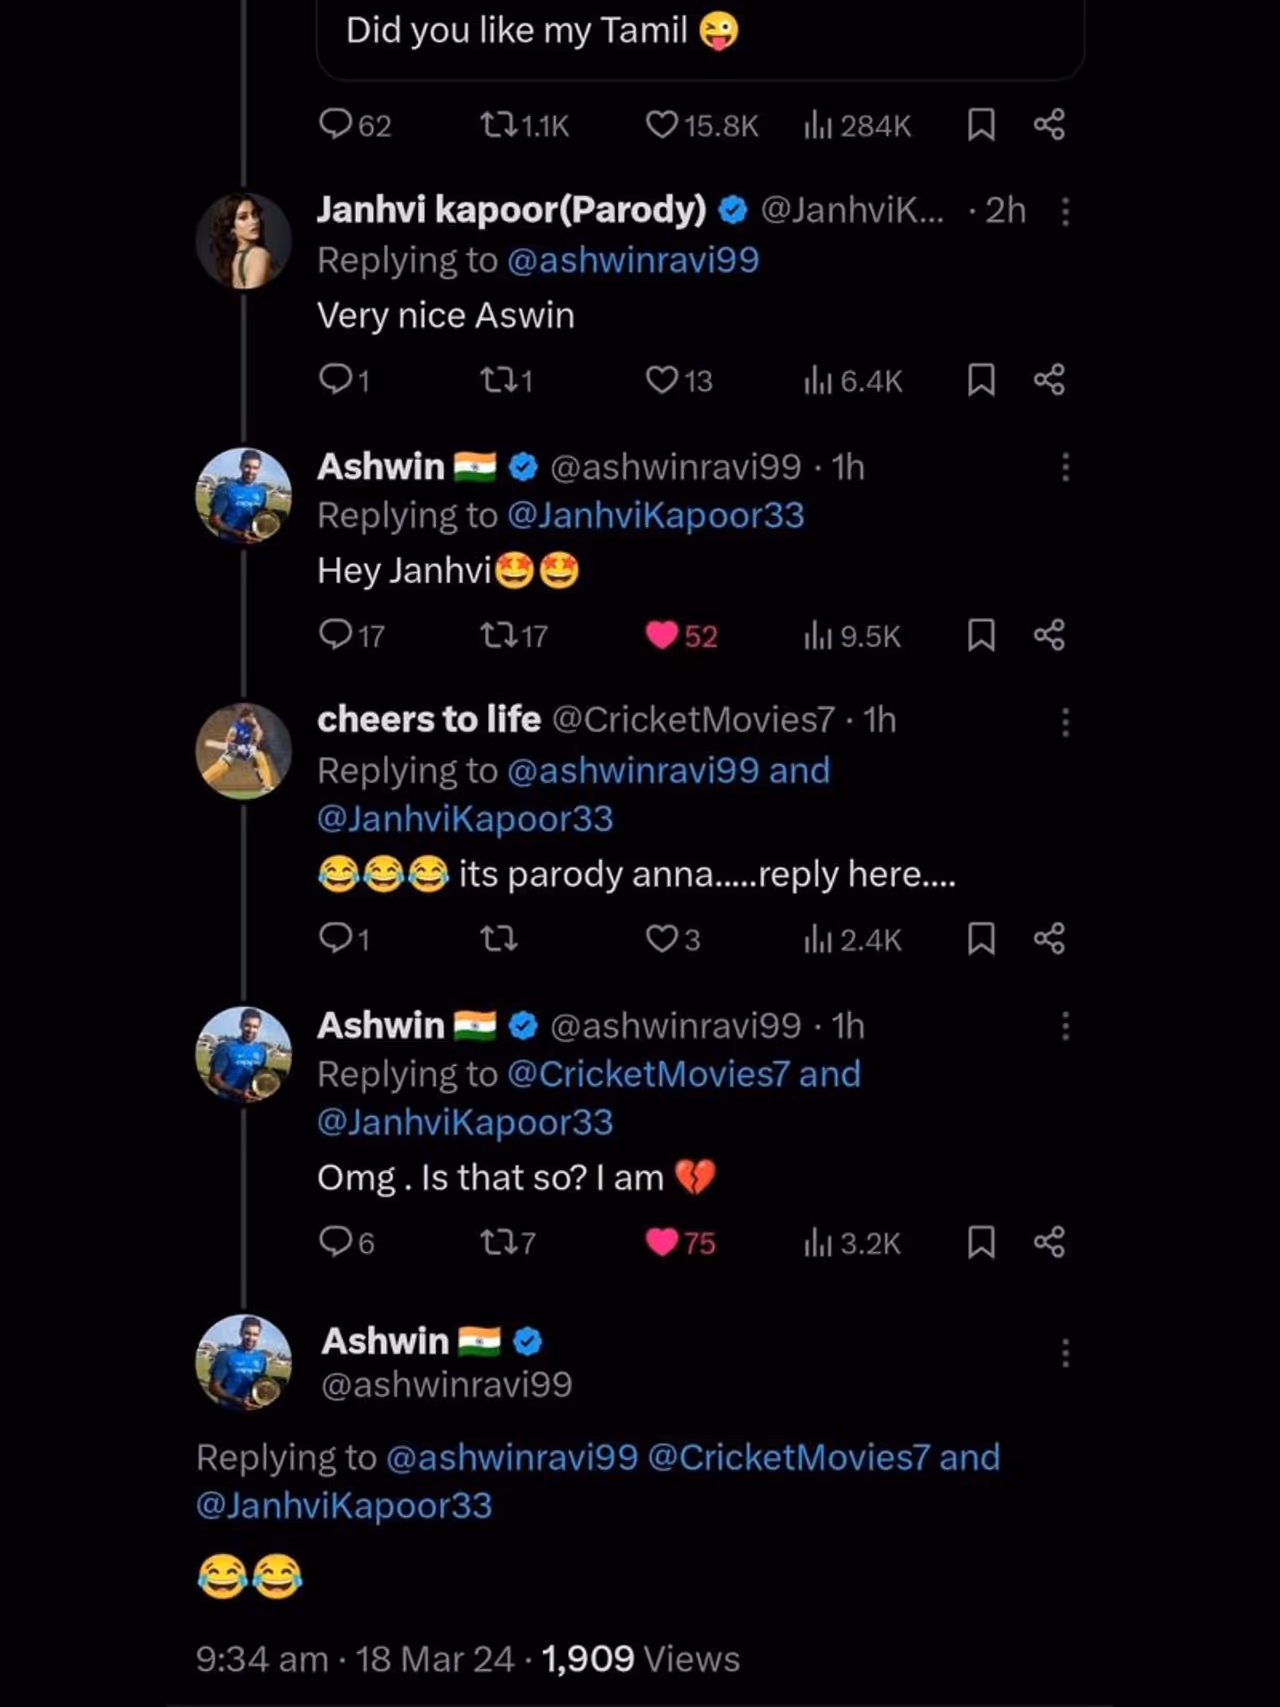1280x1707 pixels.
Task: Open the cheers to life profile name
Action: tap(429, 719)
